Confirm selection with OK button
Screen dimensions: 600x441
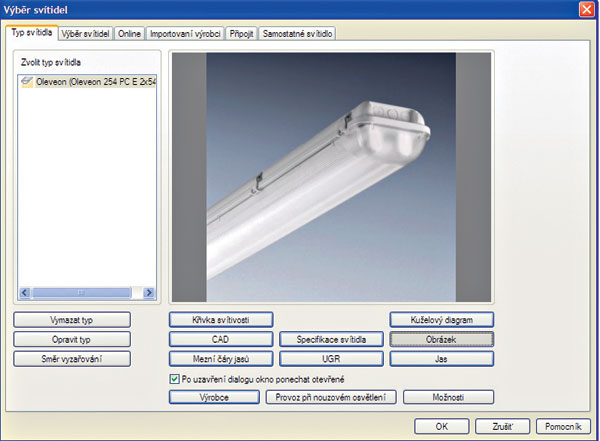(x=441, y=424)
